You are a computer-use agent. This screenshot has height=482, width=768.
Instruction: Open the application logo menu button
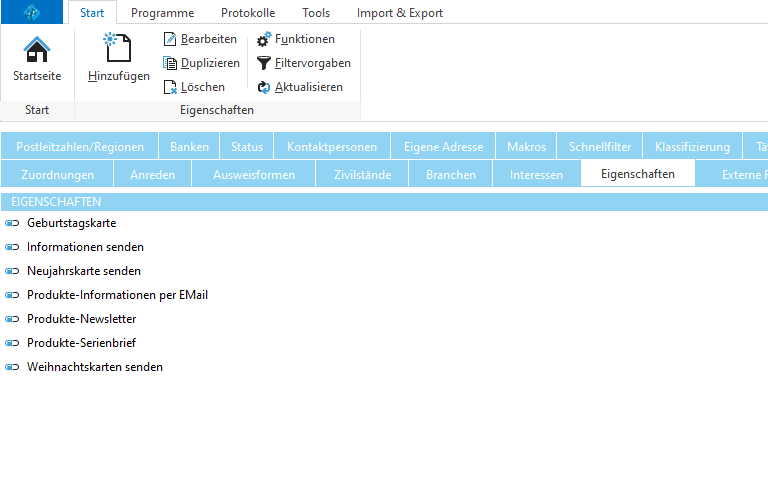click(34, 13)
